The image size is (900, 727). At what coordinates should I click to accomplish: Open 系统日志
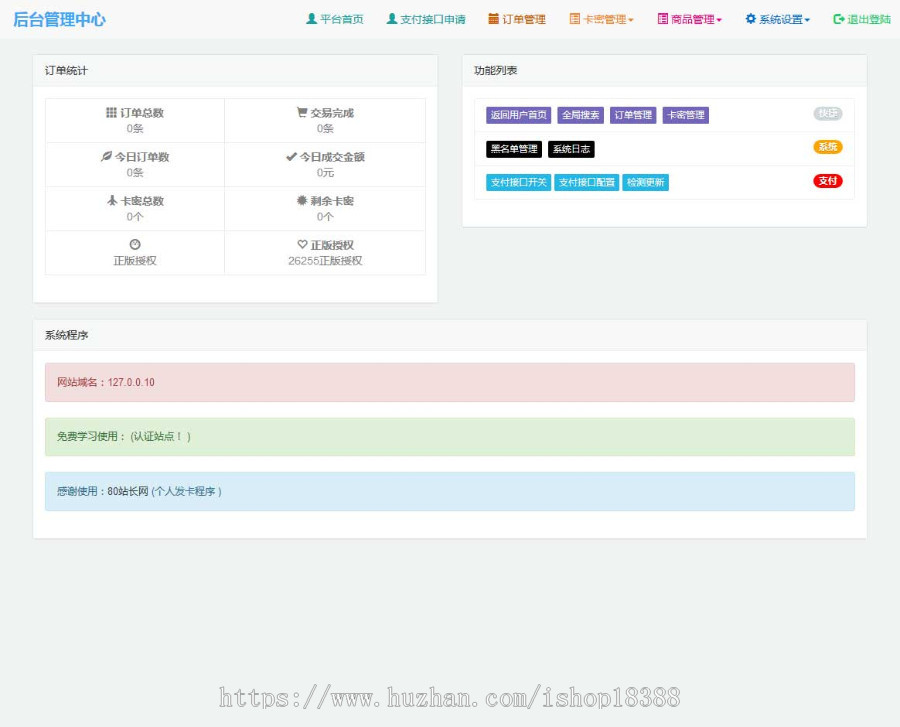point(571,149)
